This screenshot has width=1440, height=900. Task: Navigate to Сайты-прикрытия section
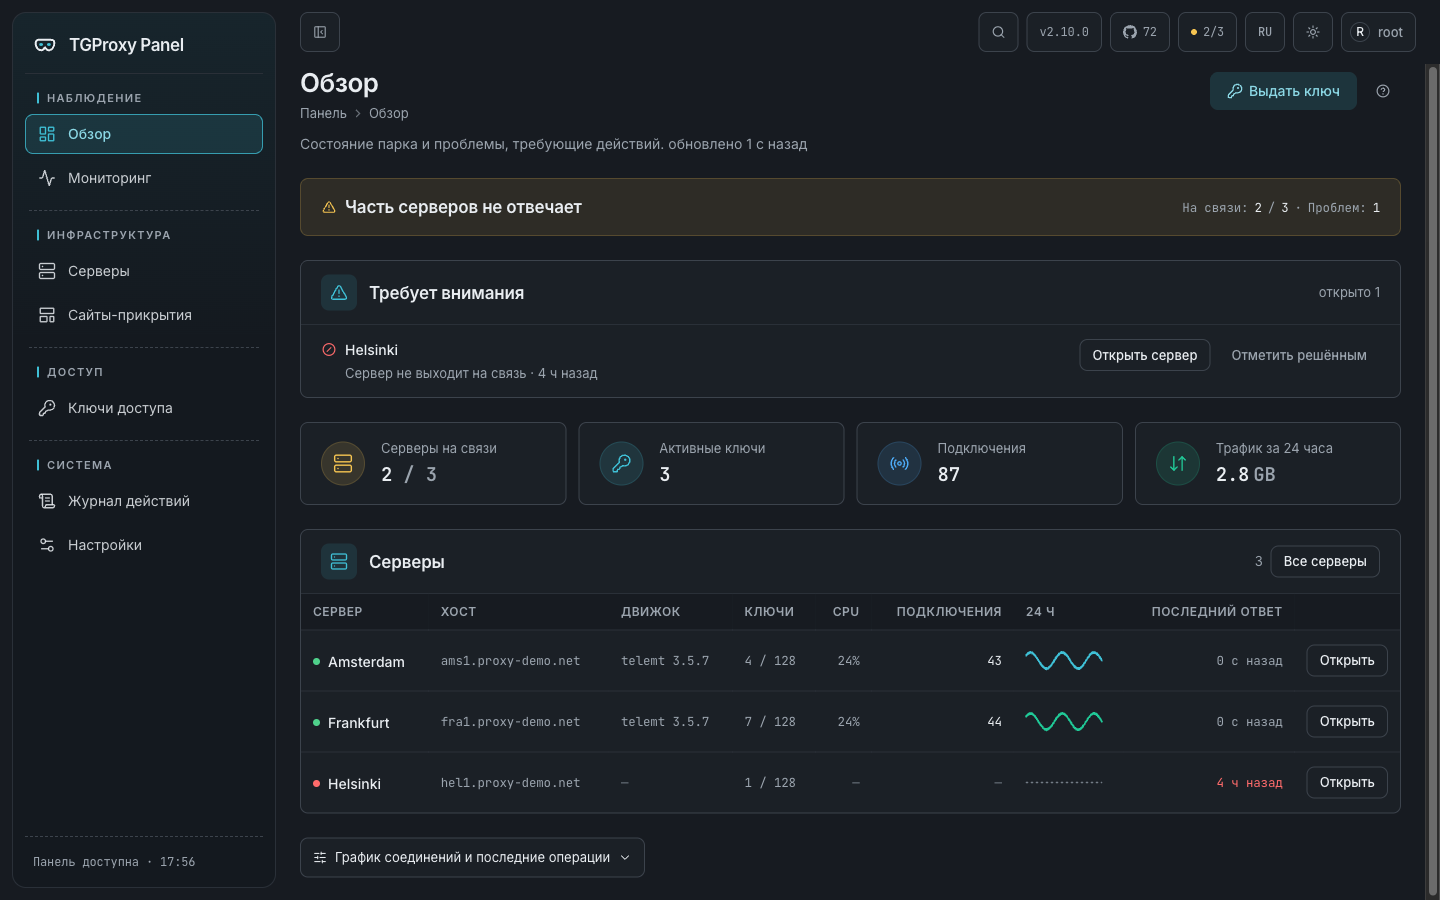pyautogui.click(x=144, y=315)
